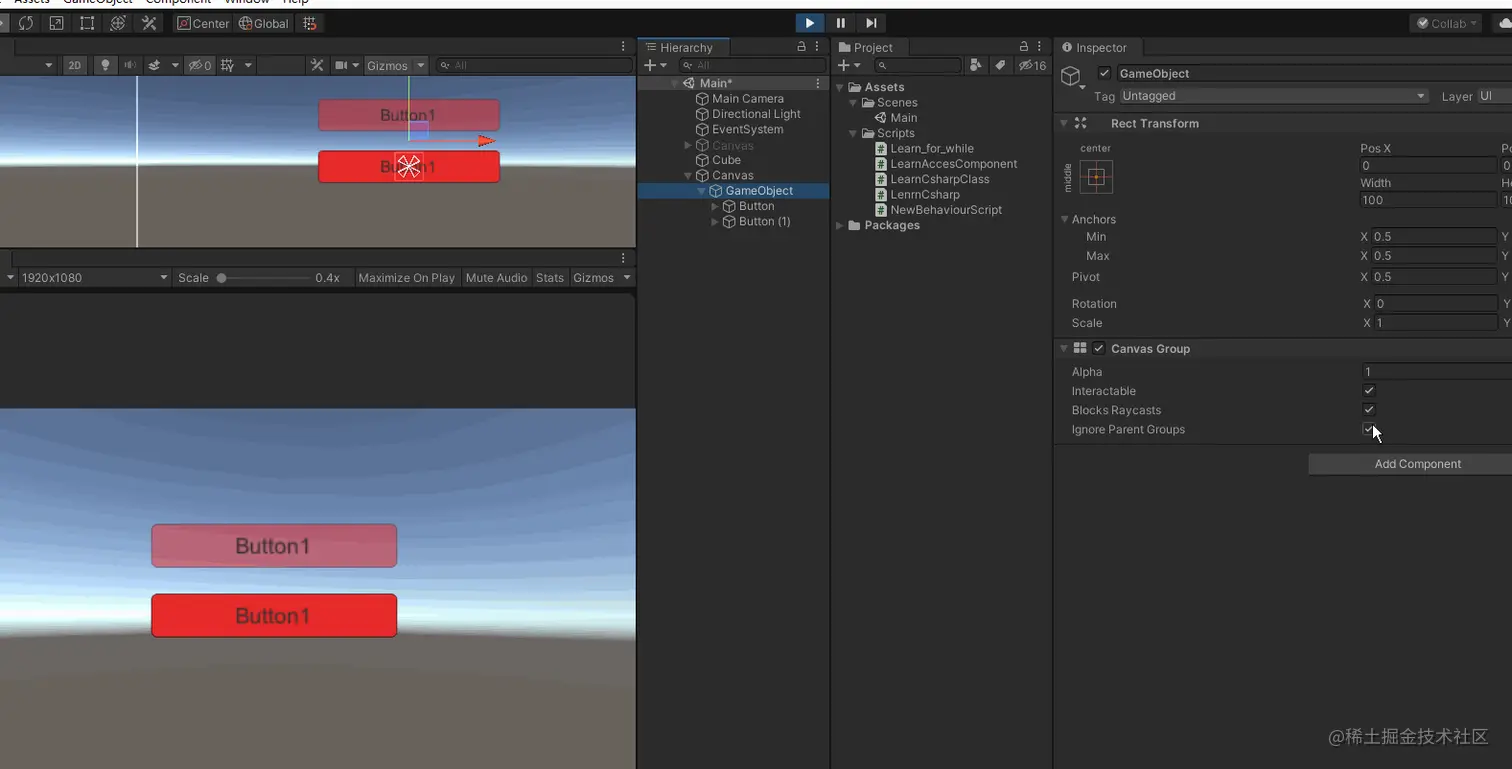Toggle scene audio speaker icon
Image resolution: width=1512 pixels, height=769 pixels.
click(x=130, y=65)
